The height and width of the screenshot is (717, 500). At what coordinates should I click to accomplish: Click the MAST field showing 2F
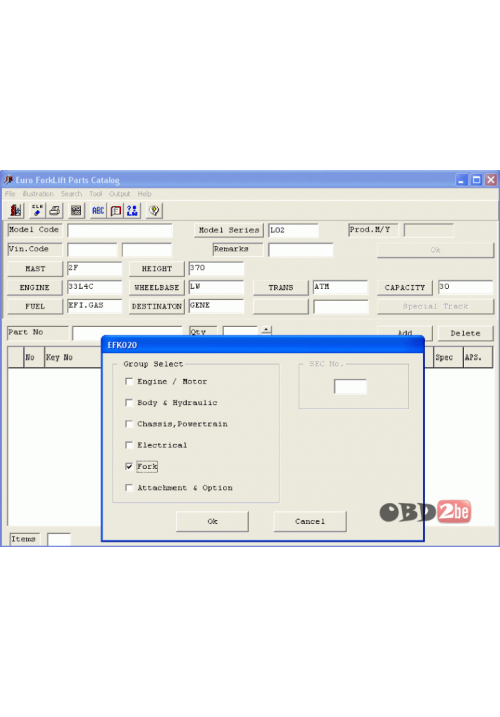pos(95,268)
